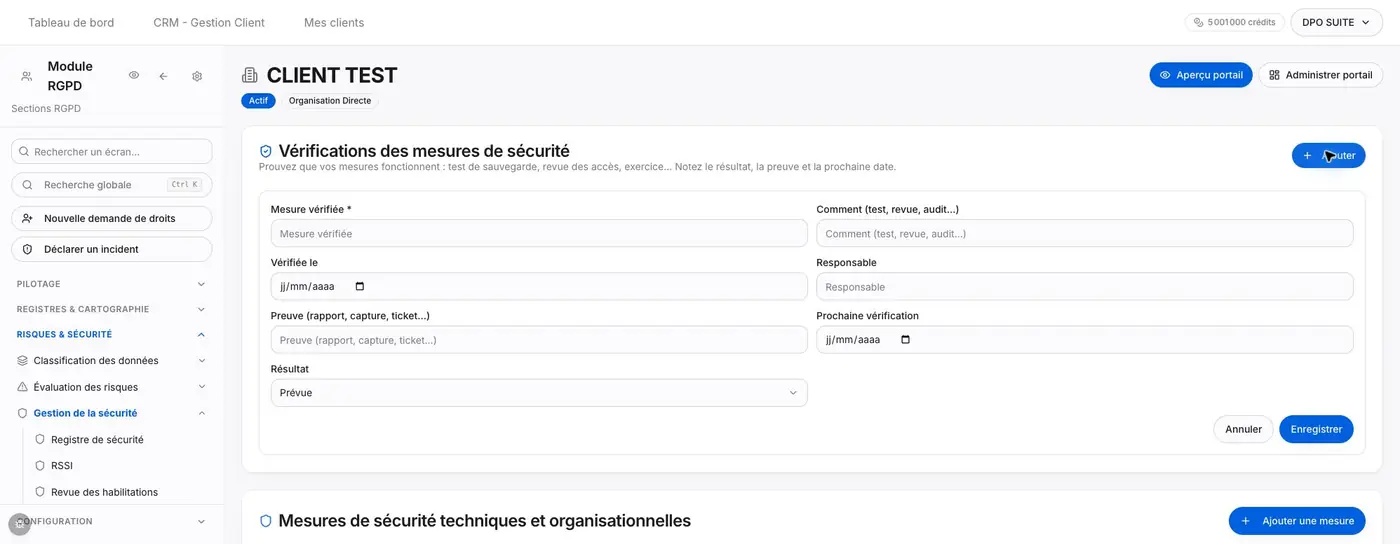Viewport: 1400px width, 544px height.
Task: Focus the Responsable input field
Action: [x=1085, y=286]
